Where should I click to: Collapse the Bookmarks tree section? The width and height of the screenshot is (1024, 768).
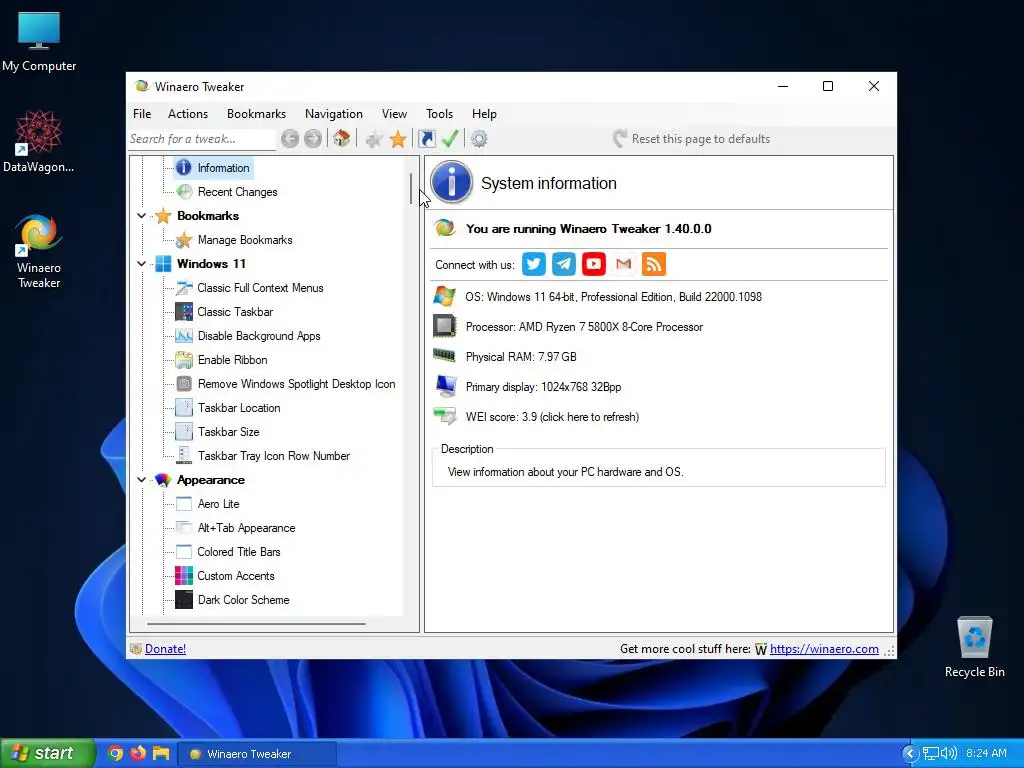click(141, 216)
